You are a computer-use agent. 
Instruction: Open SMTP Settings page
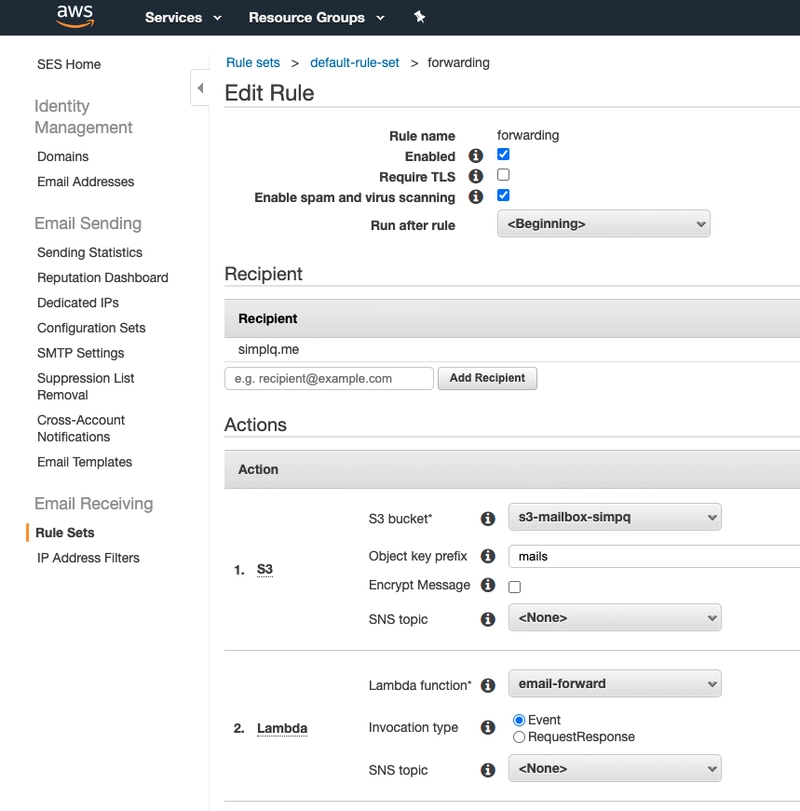pos(80,353)
